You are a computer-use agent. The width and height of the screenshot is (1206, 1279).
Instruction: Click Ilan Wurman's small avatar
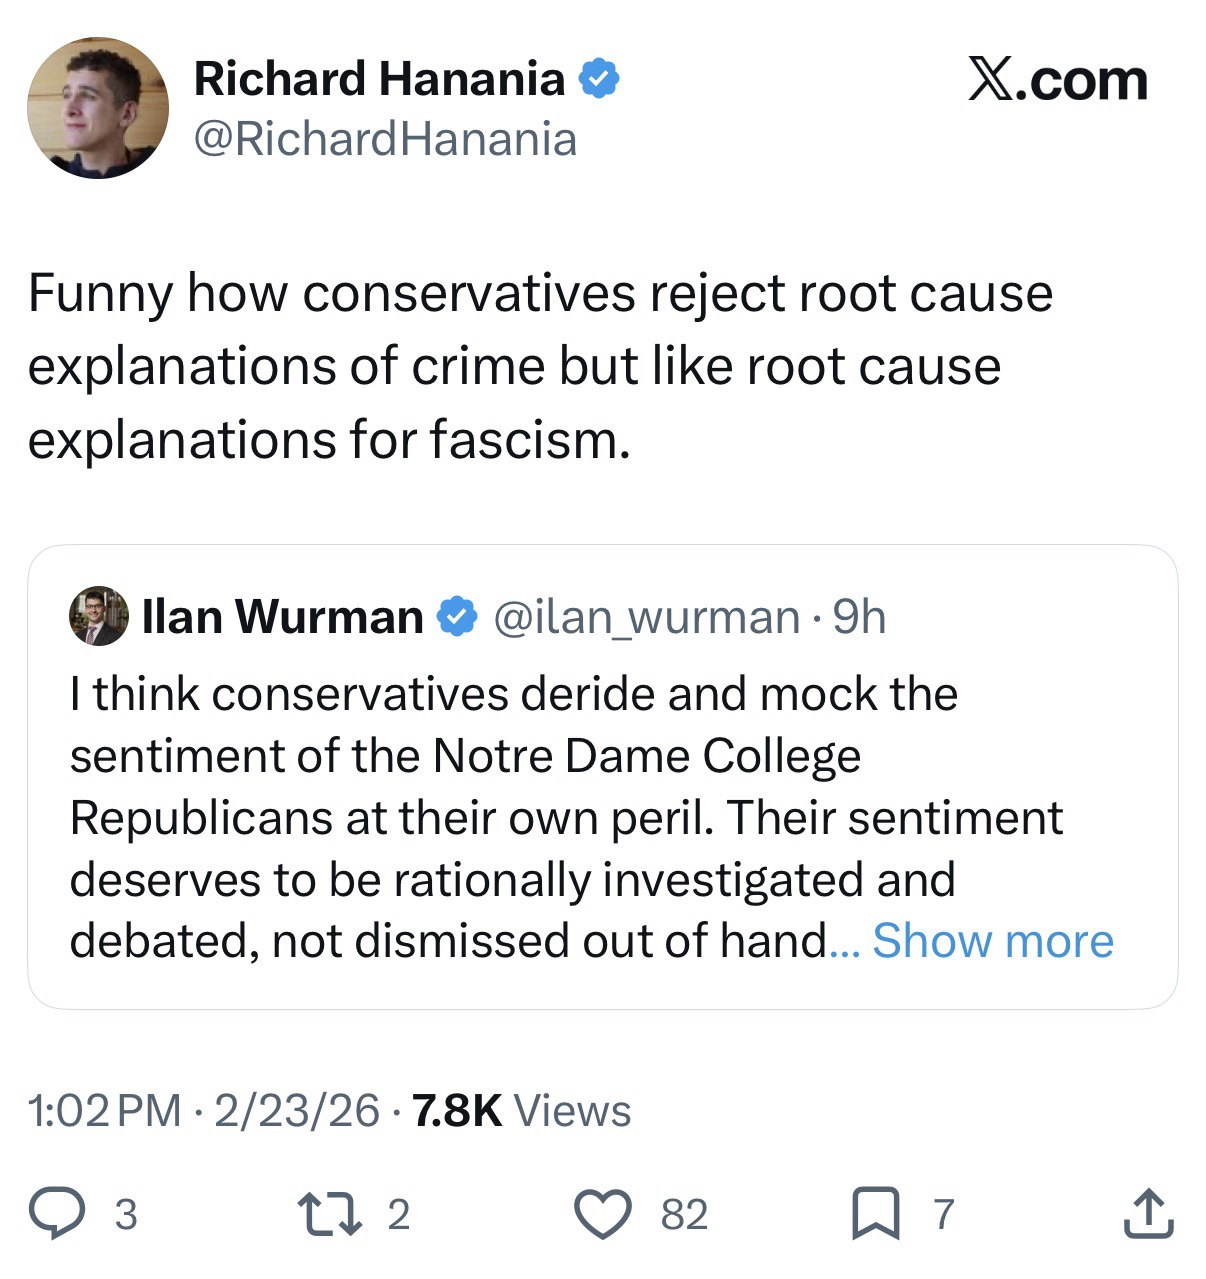click(x=98, y=616)
